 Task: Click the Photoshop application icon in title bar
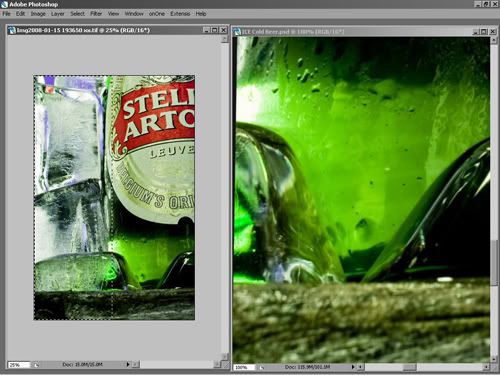4,4
